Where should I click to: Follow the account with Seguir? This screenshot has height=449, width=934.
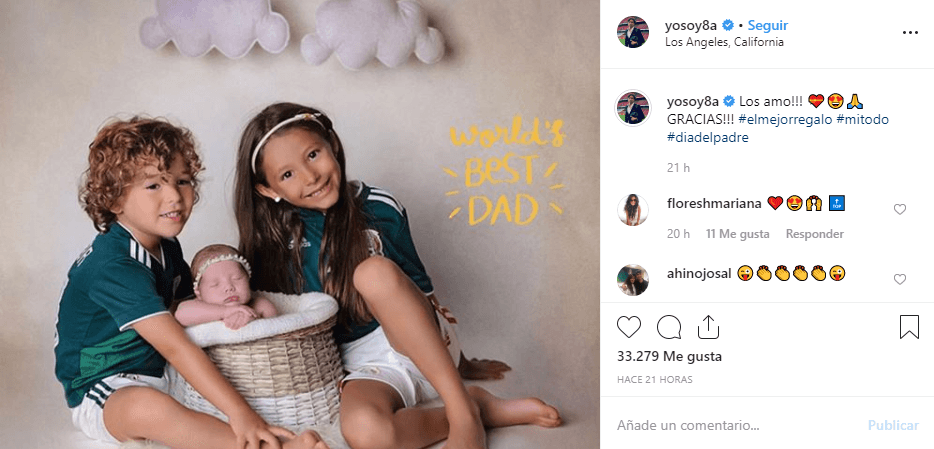pyautogui.click(x=768, y=26)
